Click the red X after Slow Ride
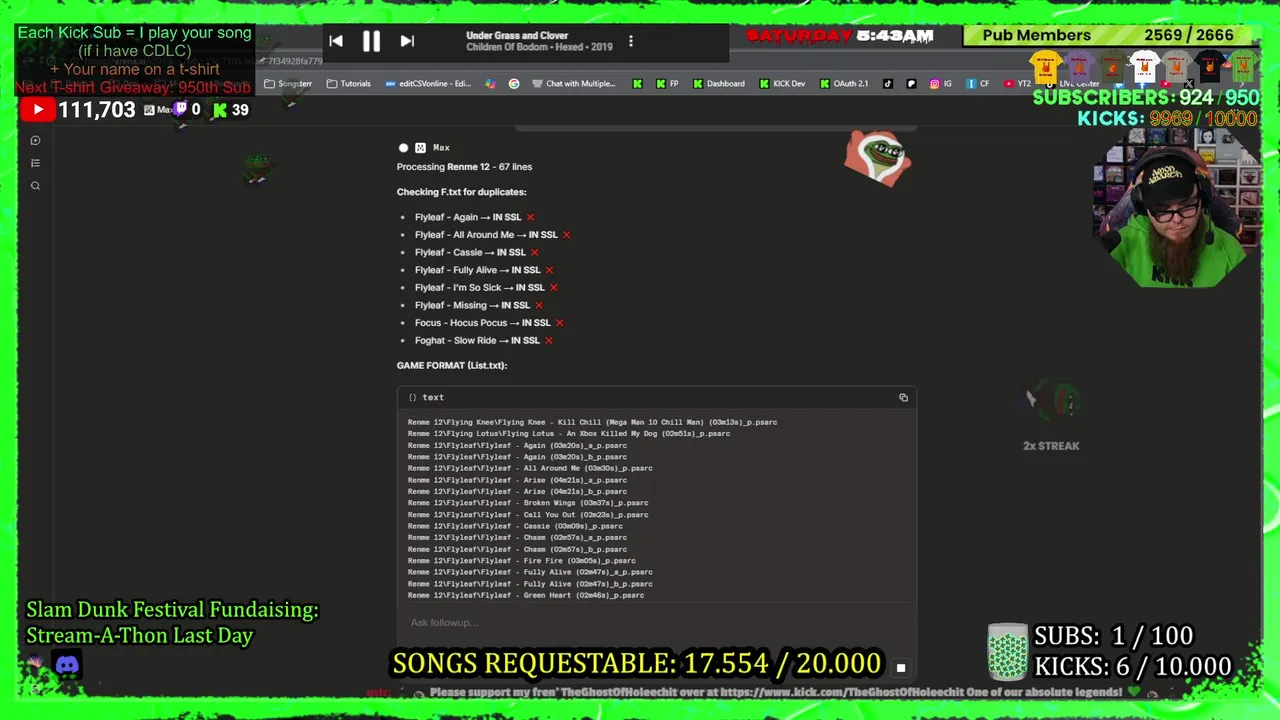Screen dimensions: 1280x720 [548, 340]
